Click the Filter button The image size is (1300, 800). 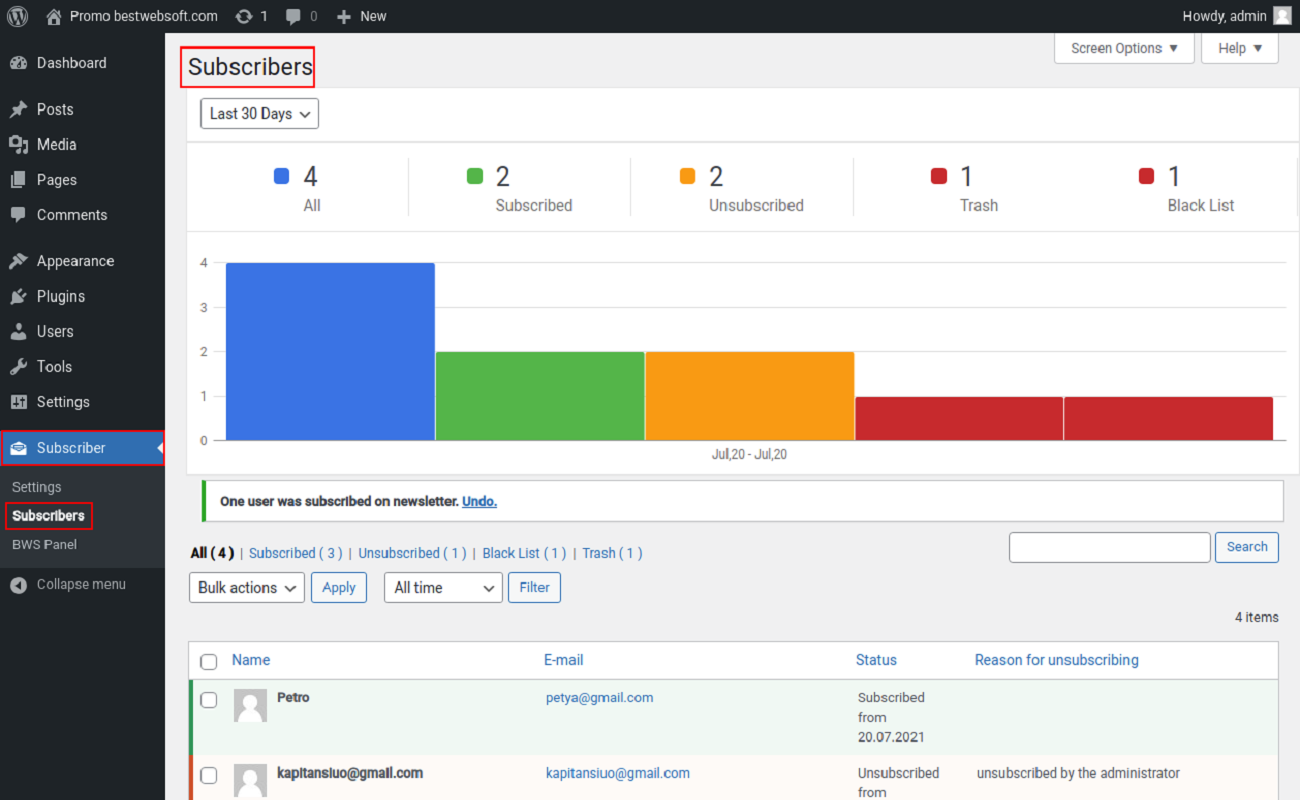[534, 587]
